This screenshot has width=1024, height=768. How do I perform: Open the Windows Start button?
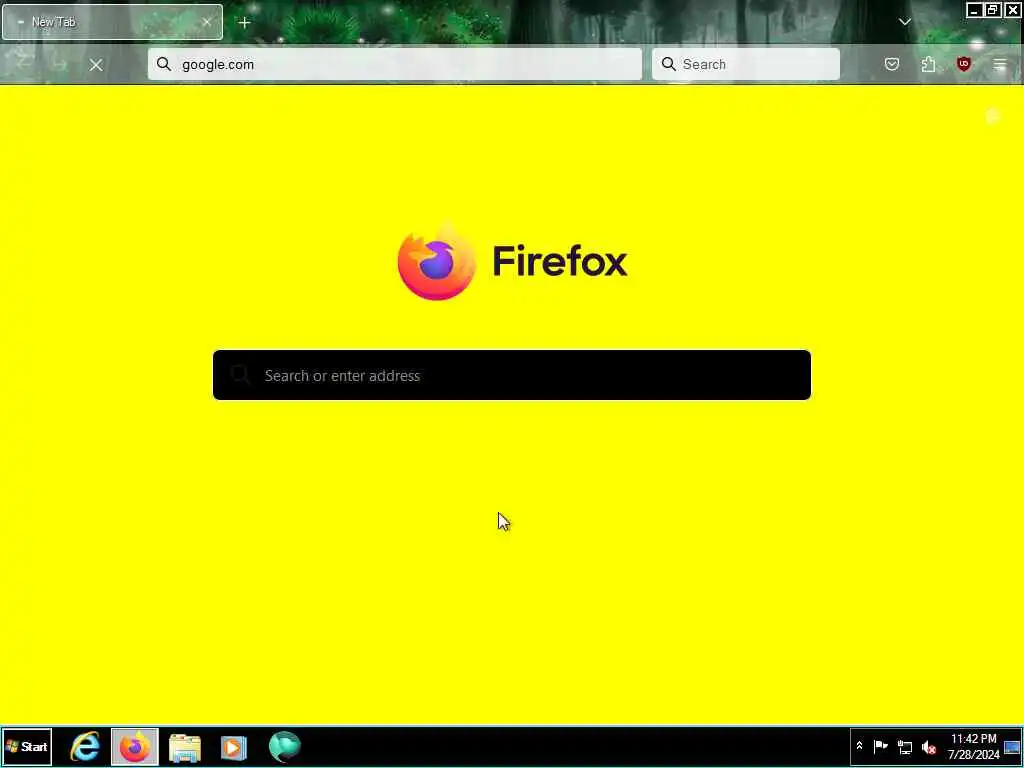[x=27, y=746]
